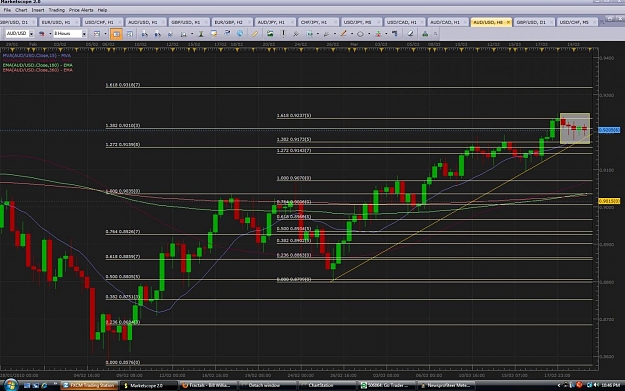625x391 pixels.
Task: Click the red EMA 360 indicator label
Action: click(x=37, y=70)
